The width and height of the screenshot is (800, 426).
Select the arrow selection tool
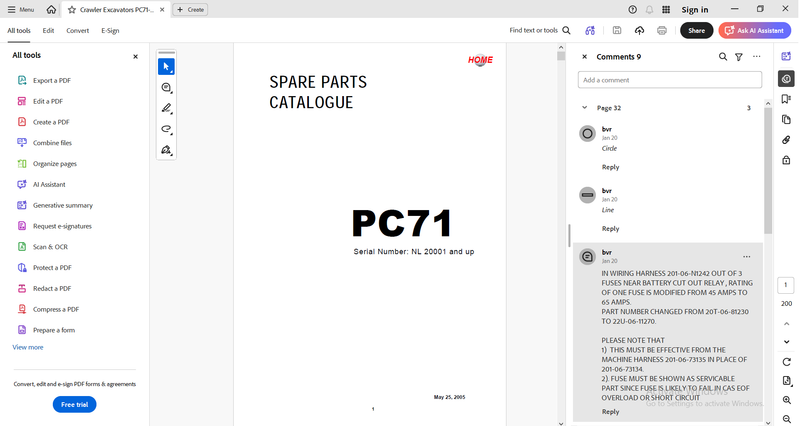(x=166, y=67)
